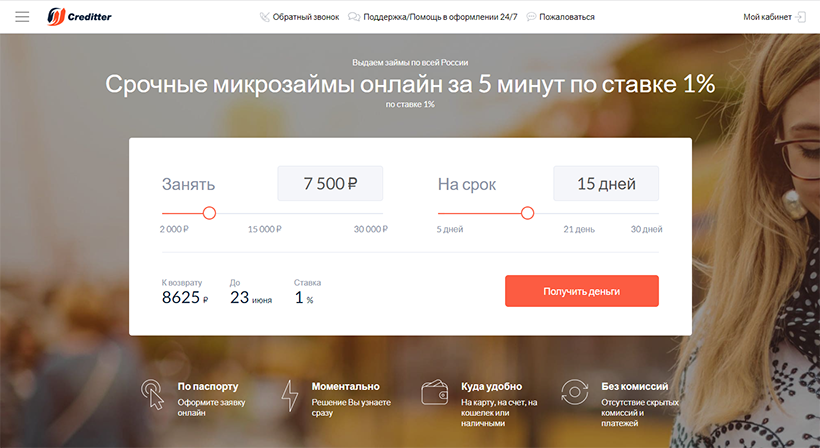This screenshot has width=820, height=448.
Task: Click the Получить деньги button
Action: click(x=582, y=291)
